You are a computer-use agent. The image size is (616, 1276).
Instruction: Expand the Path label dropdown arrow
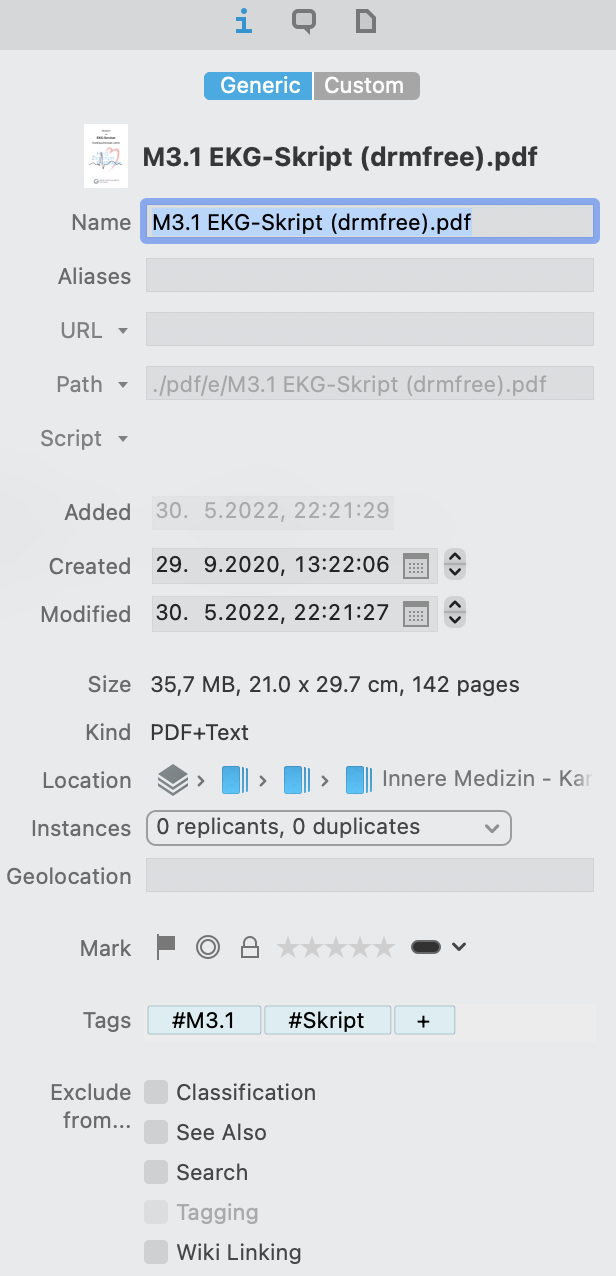point(123,385)
